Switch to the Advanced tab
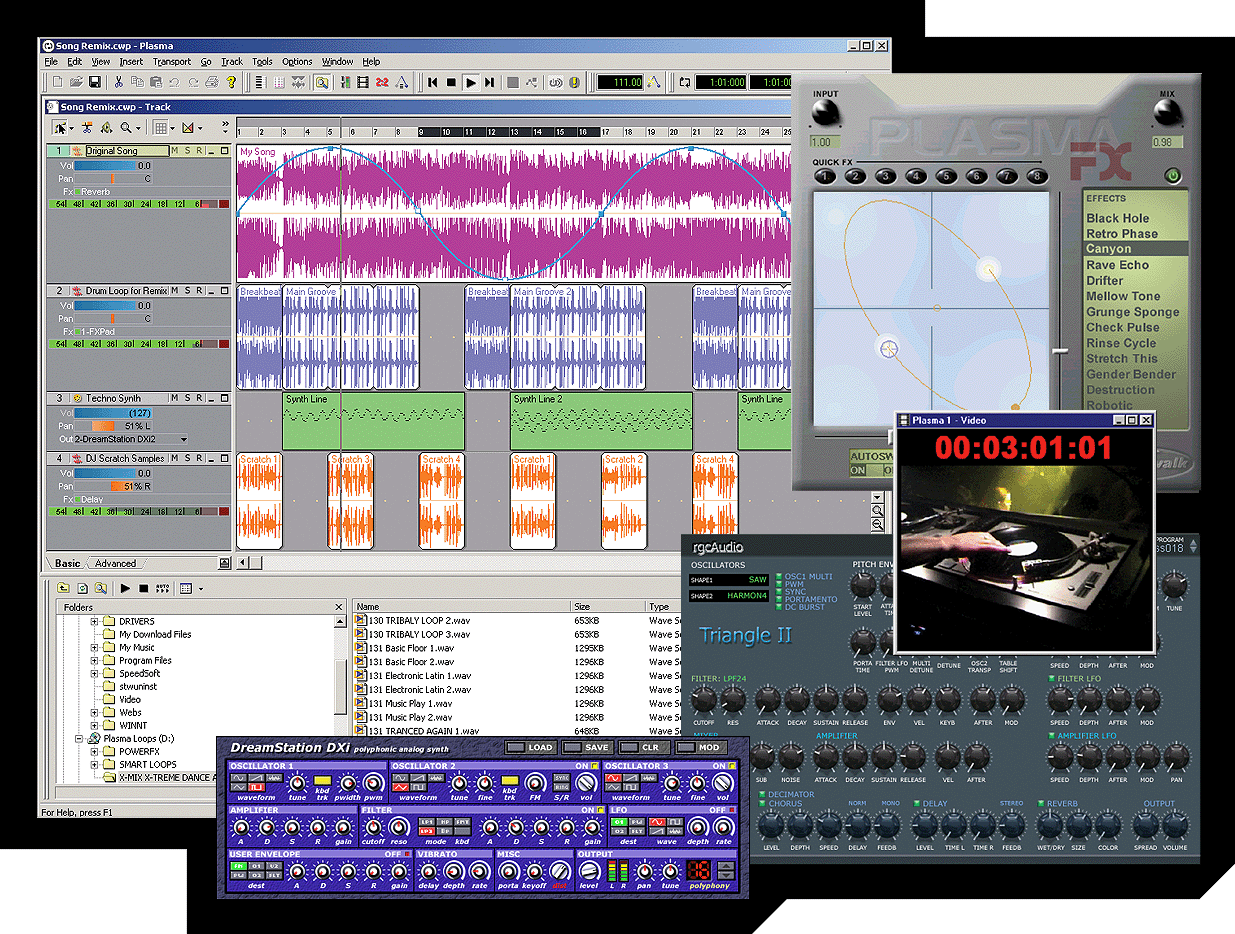 tap(115, 563)
